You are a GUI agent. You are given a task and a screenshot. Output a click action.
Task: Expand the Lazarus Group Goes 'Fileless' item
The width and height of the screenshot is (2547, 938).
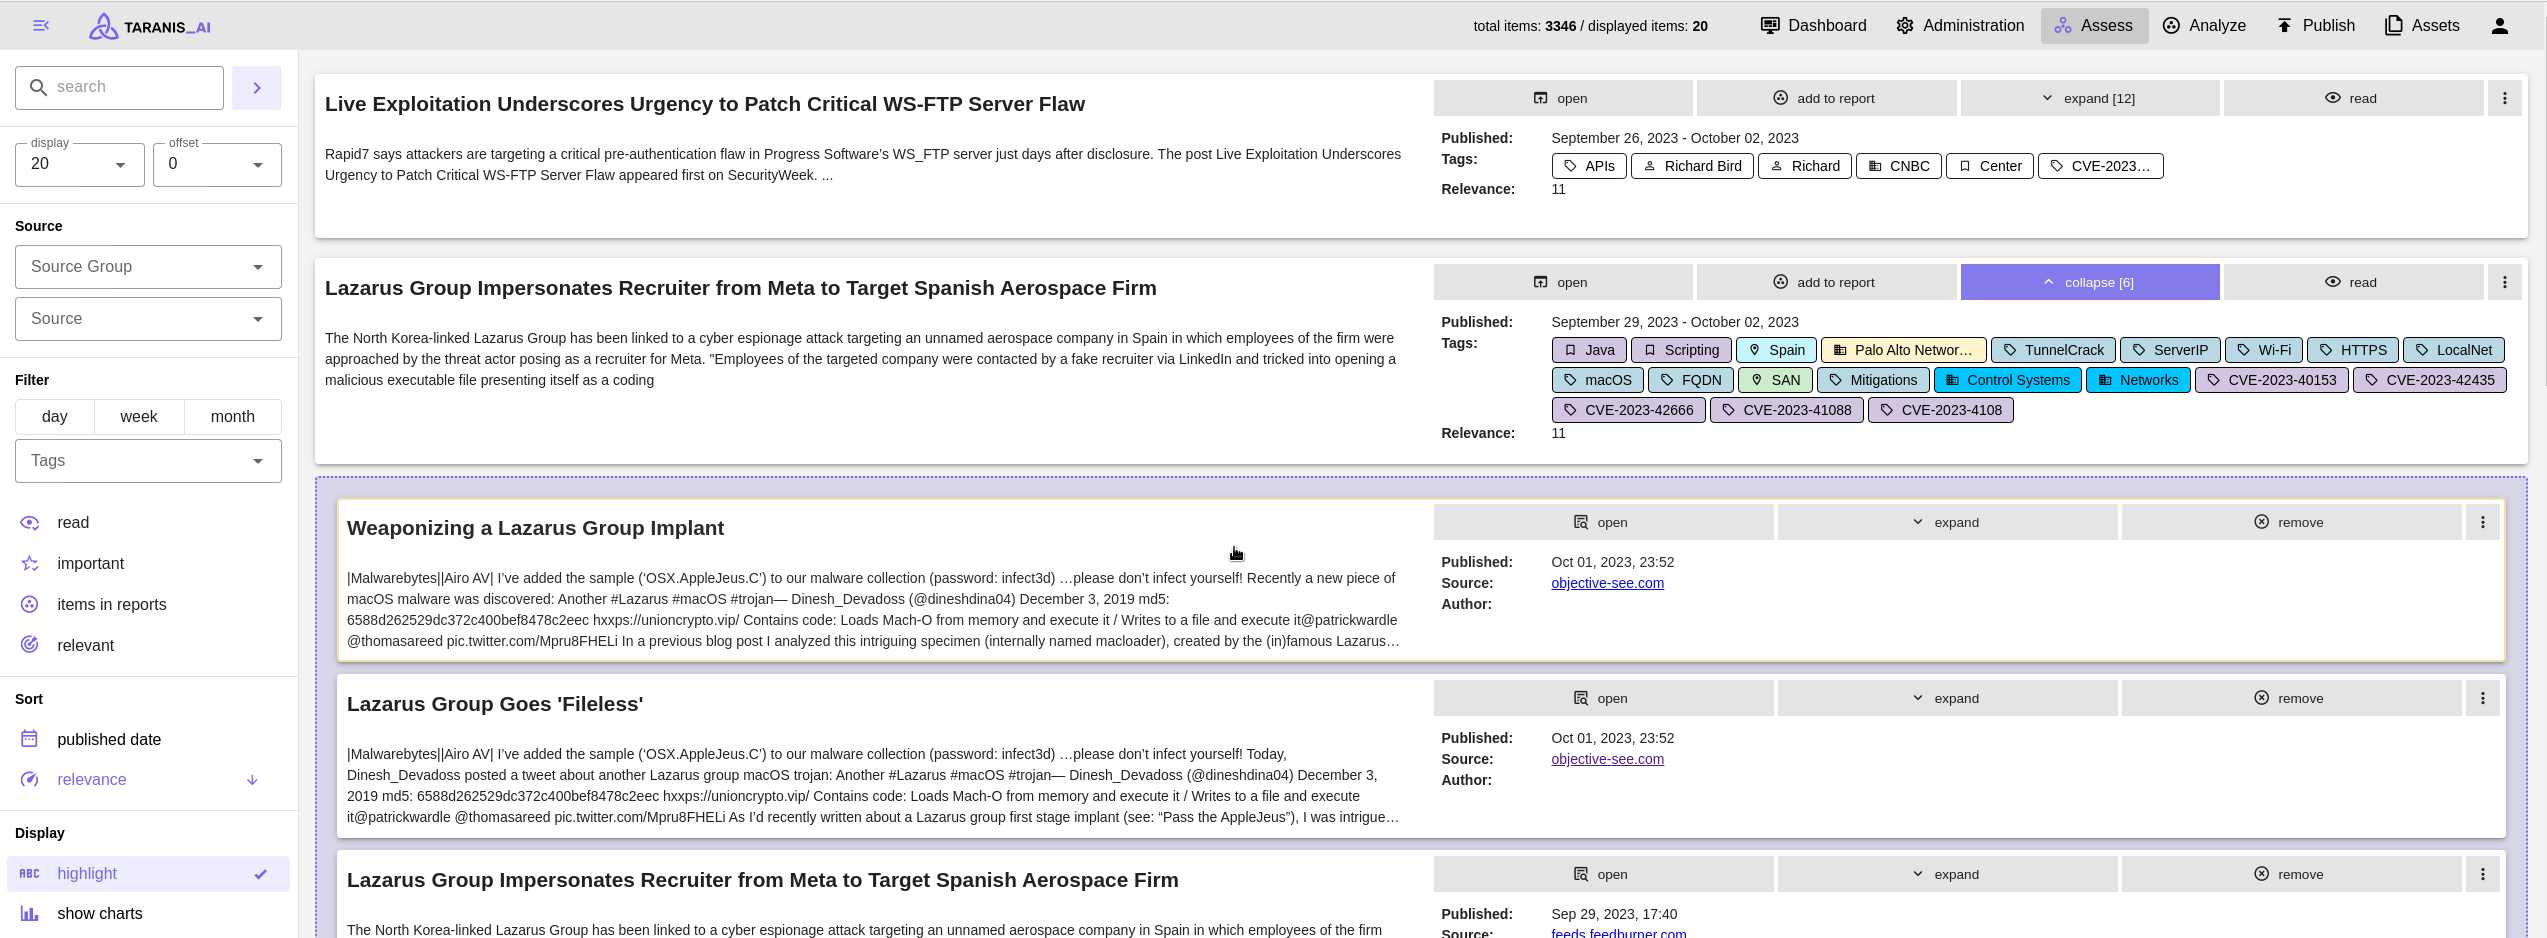(1946, 698)
